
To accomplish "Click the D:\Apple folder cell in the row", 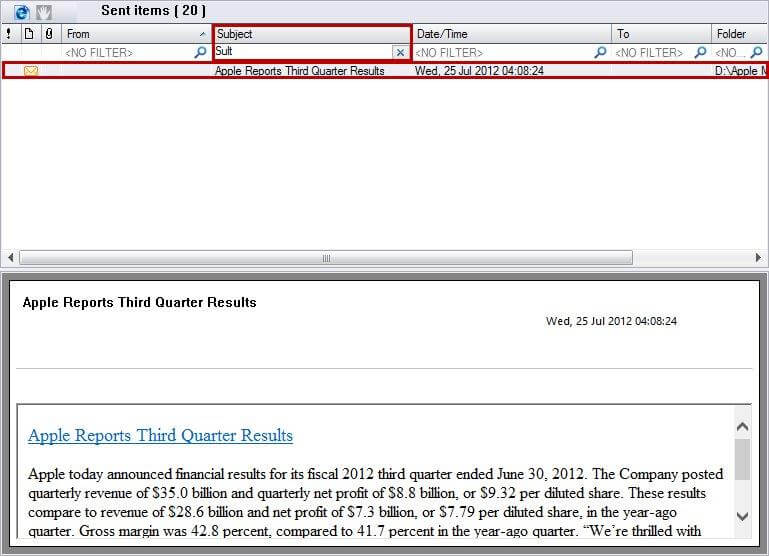I will point(741,71).
